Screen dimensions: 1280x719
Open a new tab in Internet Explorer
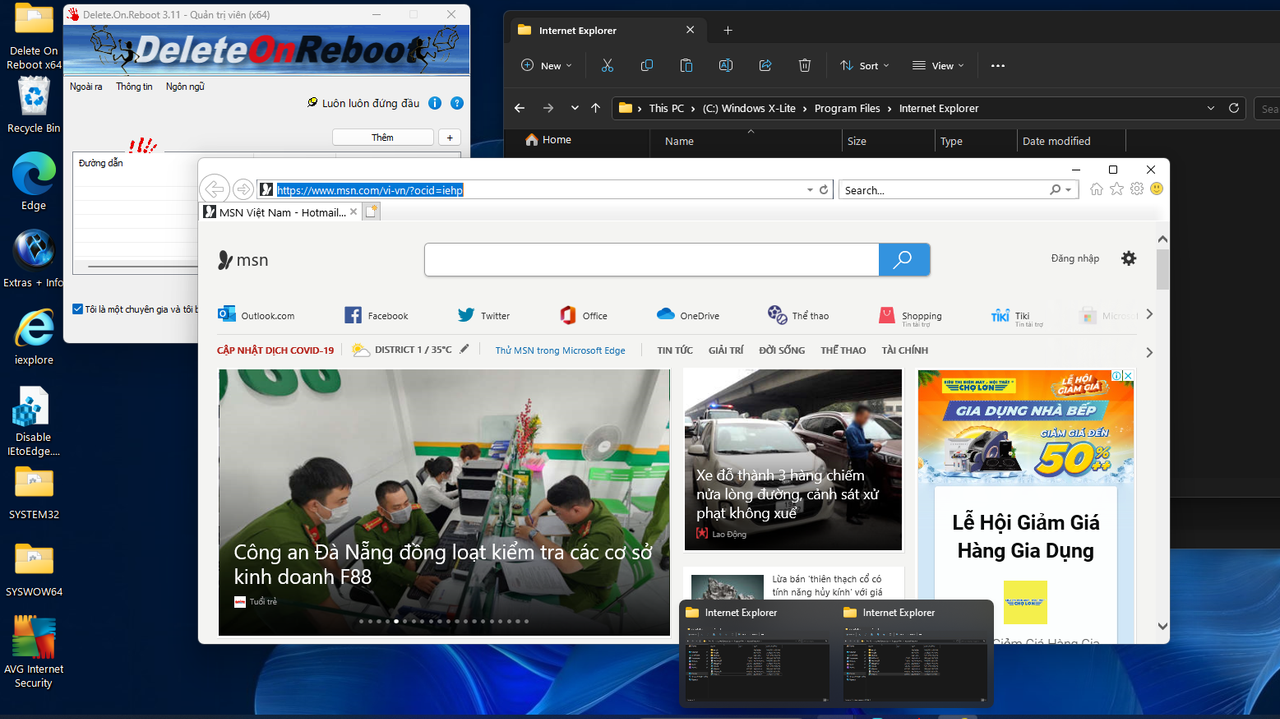[370, 212]
